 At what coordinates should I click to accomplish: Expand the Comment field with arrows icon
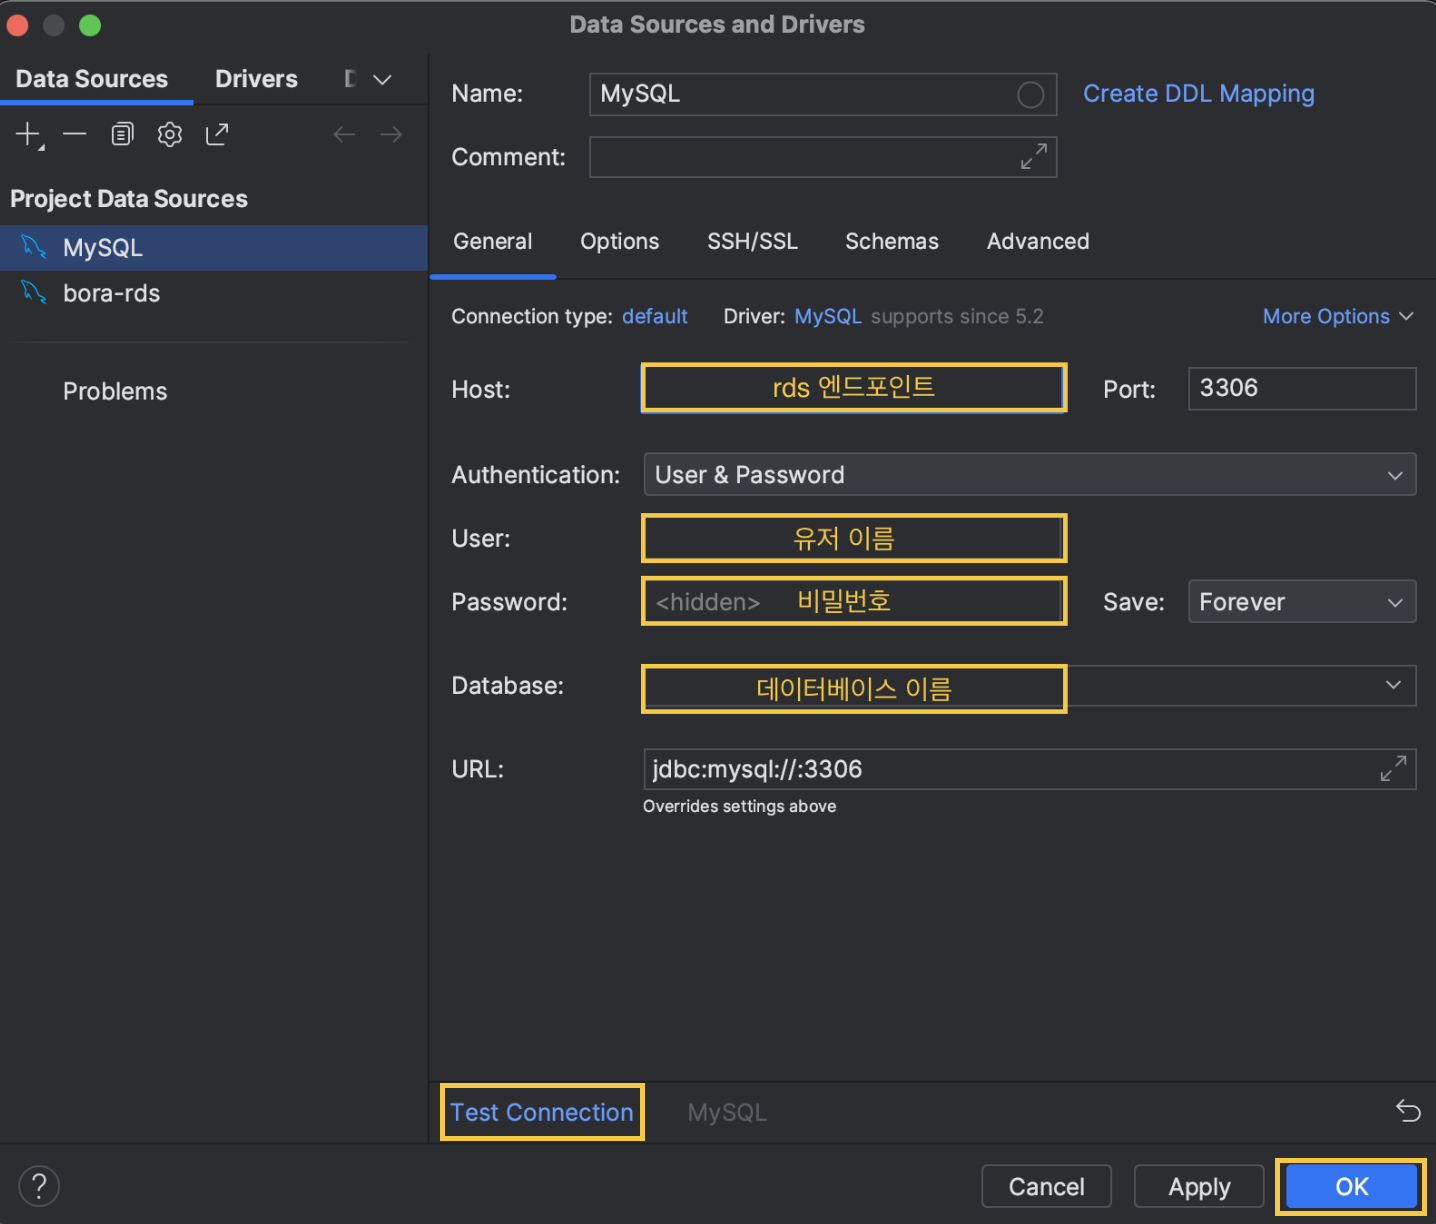pos(1034,156)
